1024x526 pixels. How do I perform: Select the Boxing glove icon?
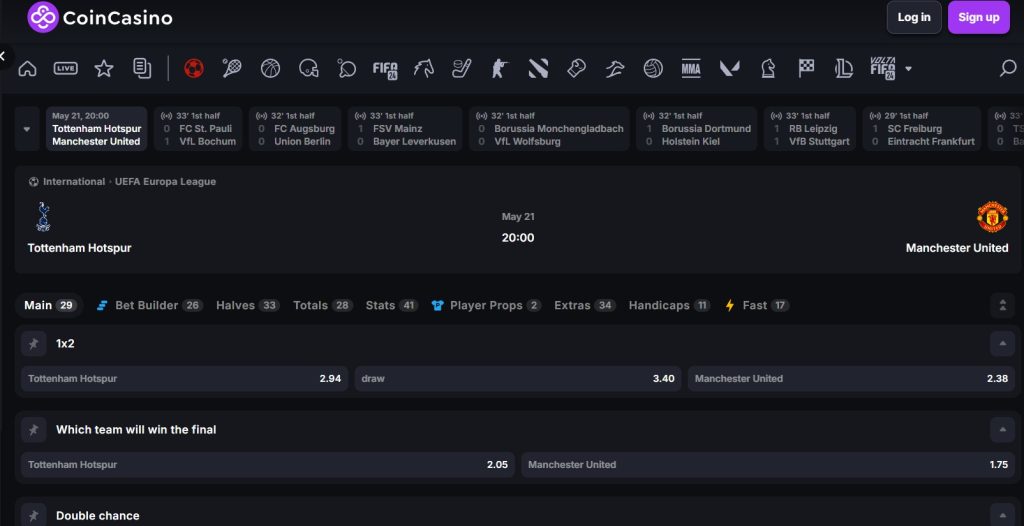(x=576, y=68)
